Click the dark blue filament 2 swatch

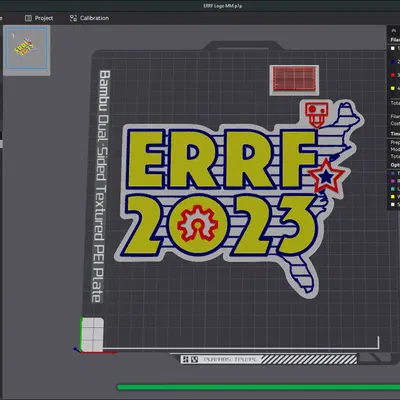tap(393, 62)
